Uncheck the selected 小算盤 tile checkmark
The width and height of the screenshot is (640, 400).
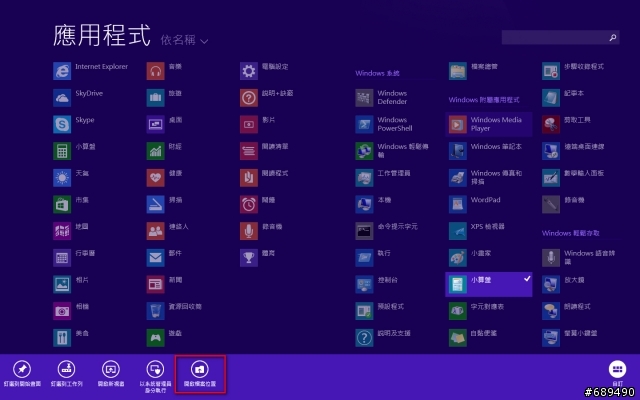(527, 279)
